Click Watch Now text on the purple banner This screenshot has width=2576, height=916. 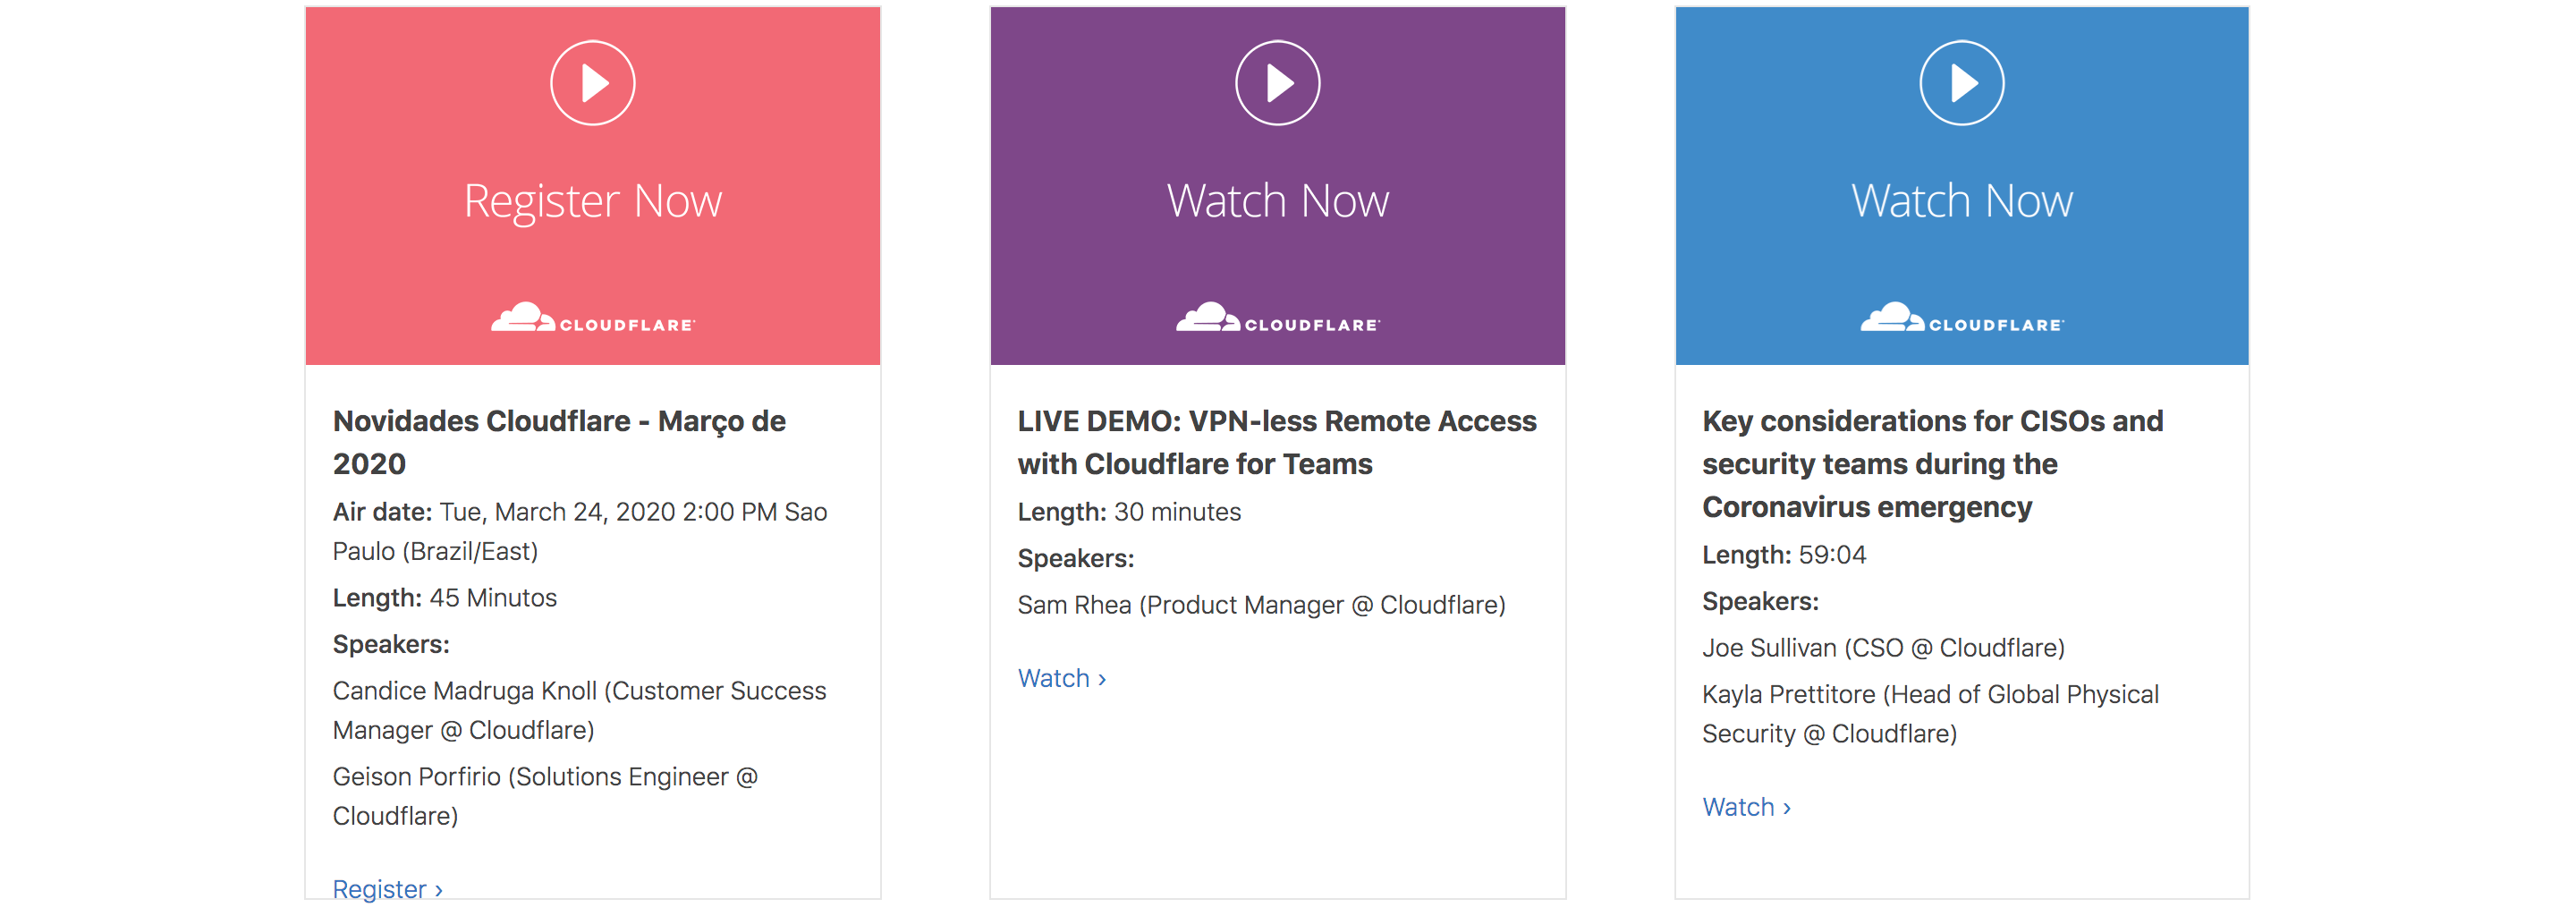pyautogui.click(x=1277, y=201)
